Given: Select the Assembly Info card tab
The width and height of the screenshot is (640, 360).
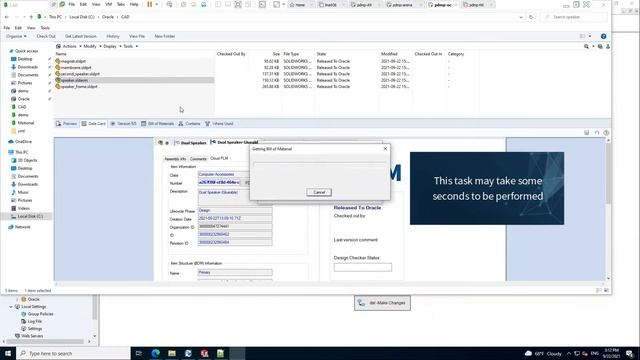Looking at the screenshot, I should click(175, 159).
